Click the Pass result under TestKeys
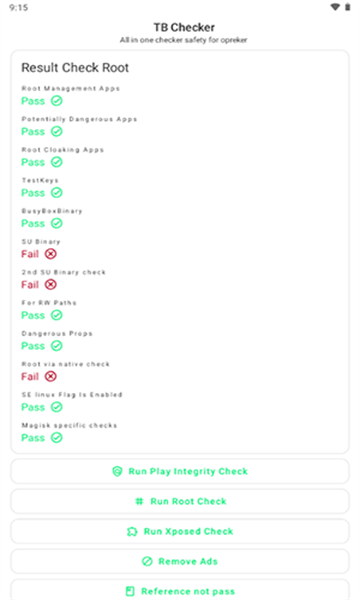Image resolution: width=360 pixels, height=600 pixels. [x=33, y=192]
